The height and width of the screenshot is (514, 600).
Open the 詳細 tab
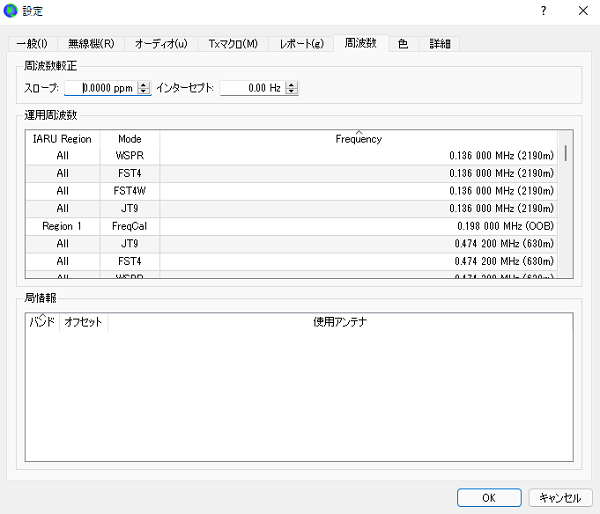coord(440,44)
